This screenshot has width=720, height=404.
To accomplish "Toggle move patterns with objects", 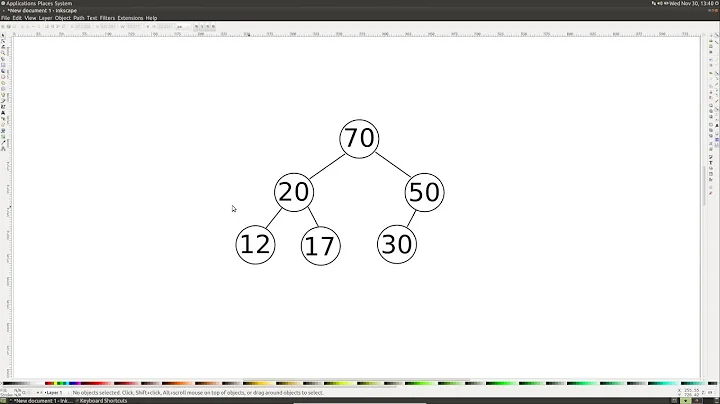I will (x=213, y=27).
